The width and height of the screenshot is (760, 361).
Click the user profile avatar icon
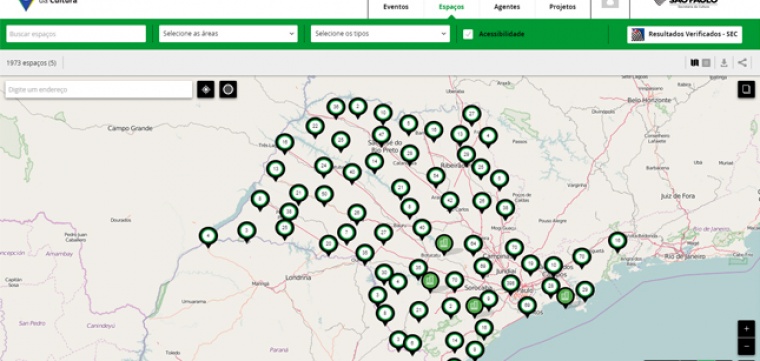click(x=610, y=4)
